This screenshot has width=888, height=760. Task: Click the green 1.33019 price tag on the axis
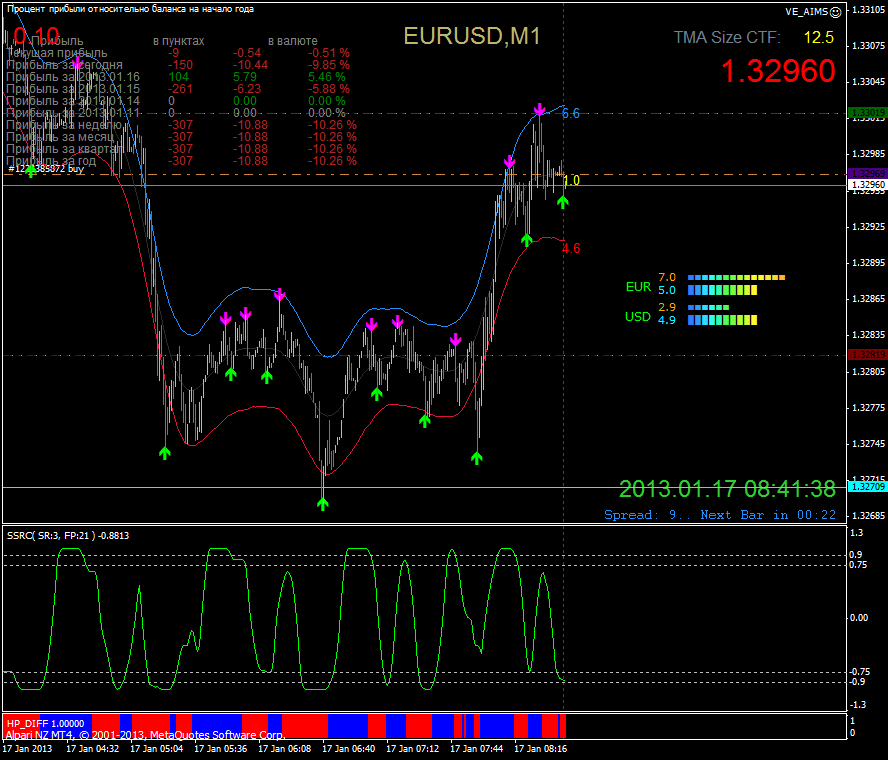click(x=868, y=113)
